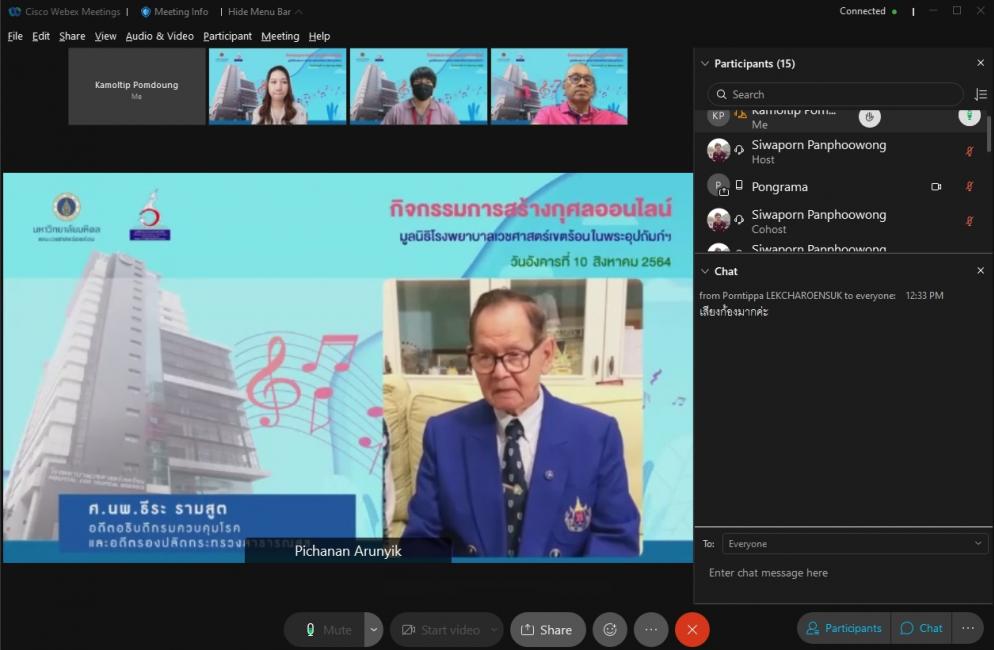Viewport: 994px width, 650px height.
Task: Click the 12:33 PM chat timestamp
Action: pyautogui.click(x=924, y=296)
